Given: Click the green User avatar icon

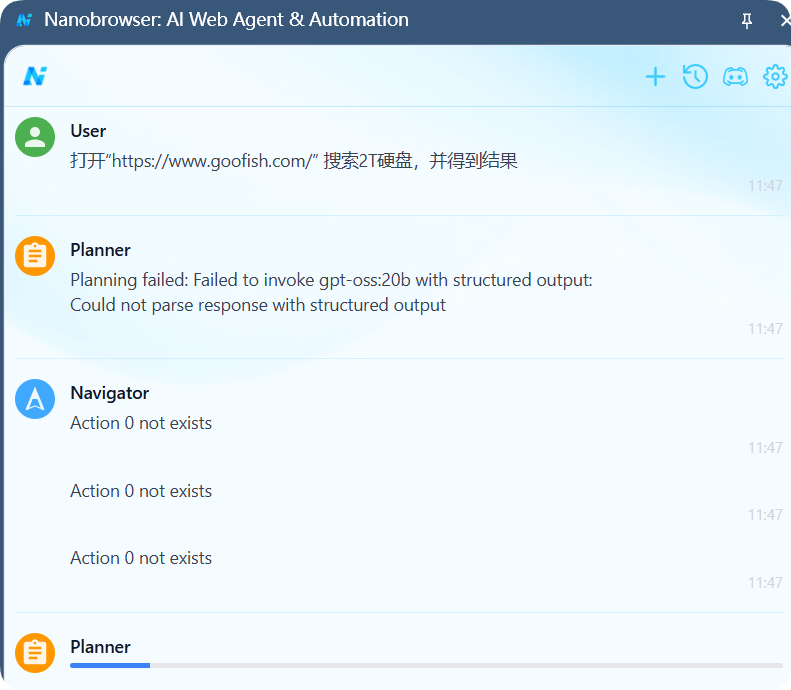Looking at the screenshot, I should [35, 137].
